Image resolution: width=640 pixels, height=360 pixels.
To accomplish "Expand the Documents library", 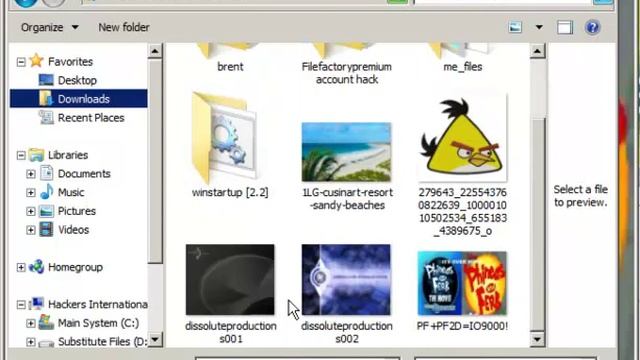I will (x=31, y=174).
